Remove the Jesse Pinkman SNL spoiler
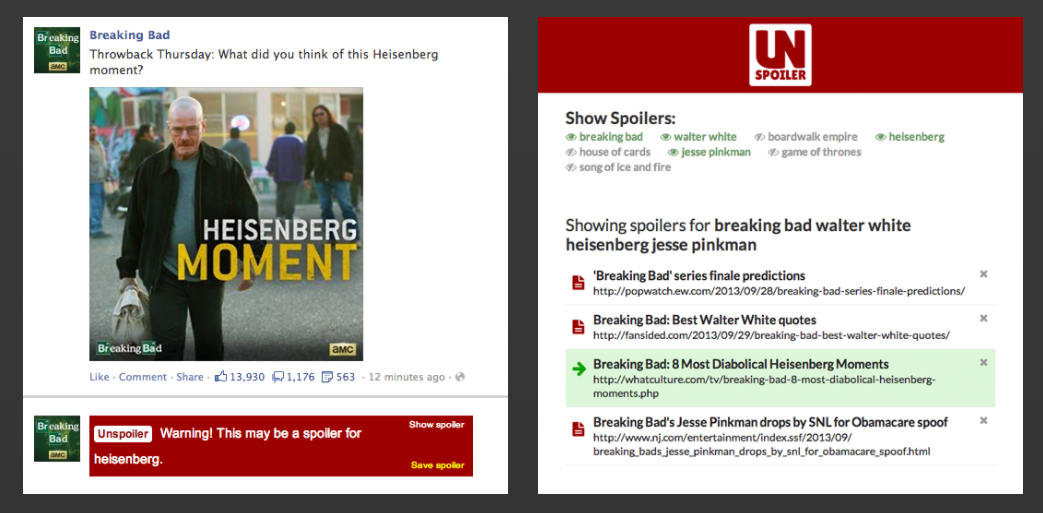The height and width of the screenshot is (513, 1043). (984, 421)
